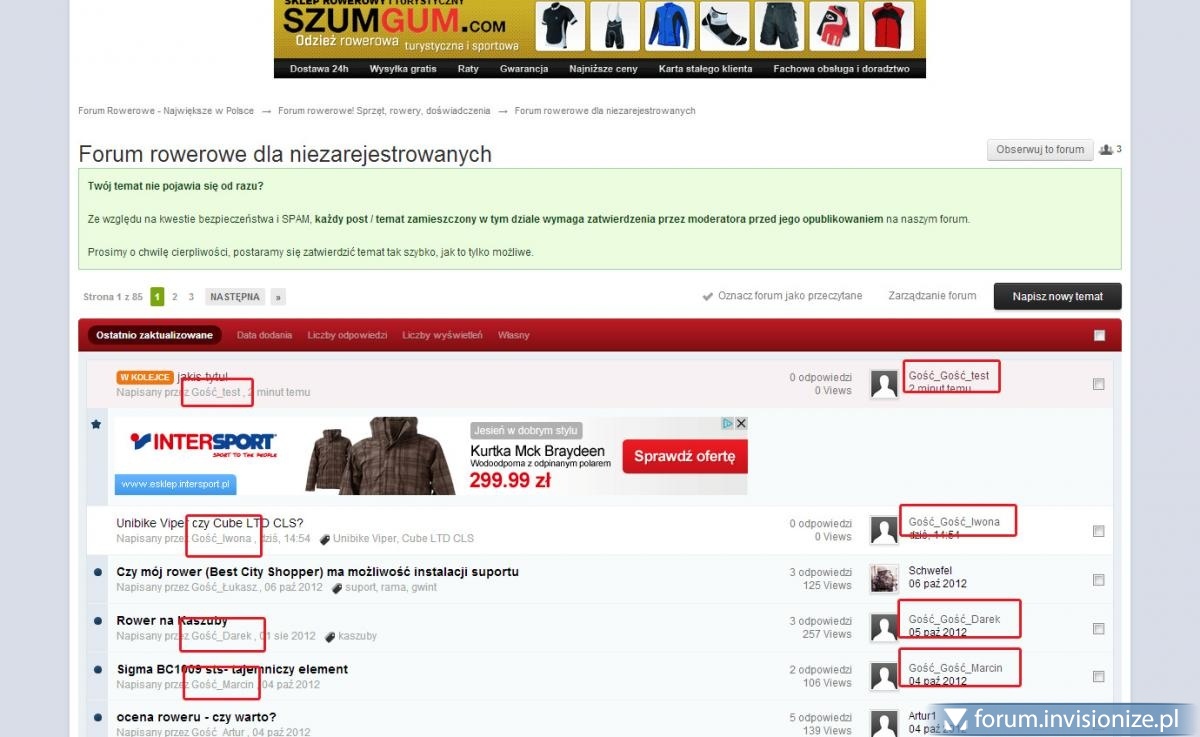Image resolution: width=1200 pixels, height=737 pixels.
Task: Click avatar of Gość_Gość_Iwona last poster
Action: [884, 531]
